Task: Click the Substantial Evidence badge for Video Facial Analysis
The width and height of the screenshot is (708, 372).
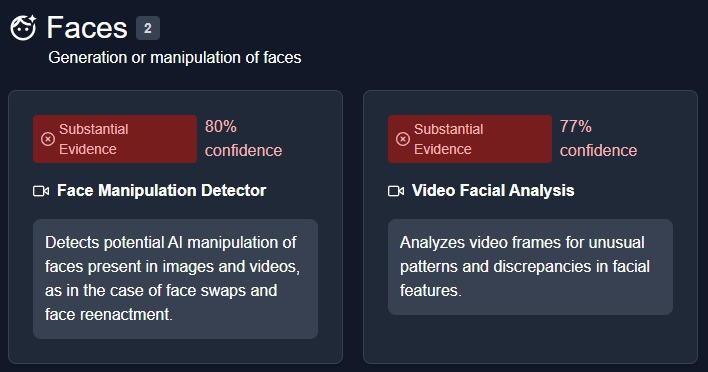Action: click(470, 139)
